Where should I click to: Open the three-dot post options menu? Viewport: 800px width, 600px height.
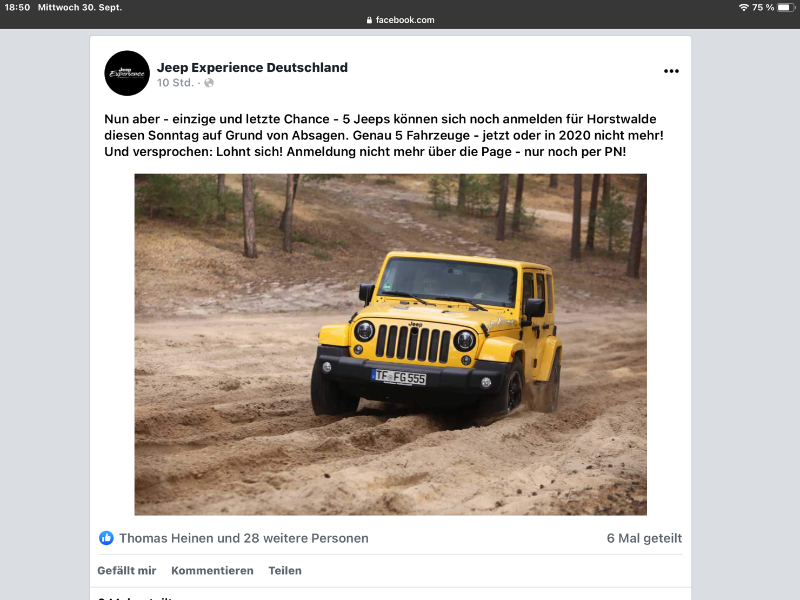(x=671, y=71)
